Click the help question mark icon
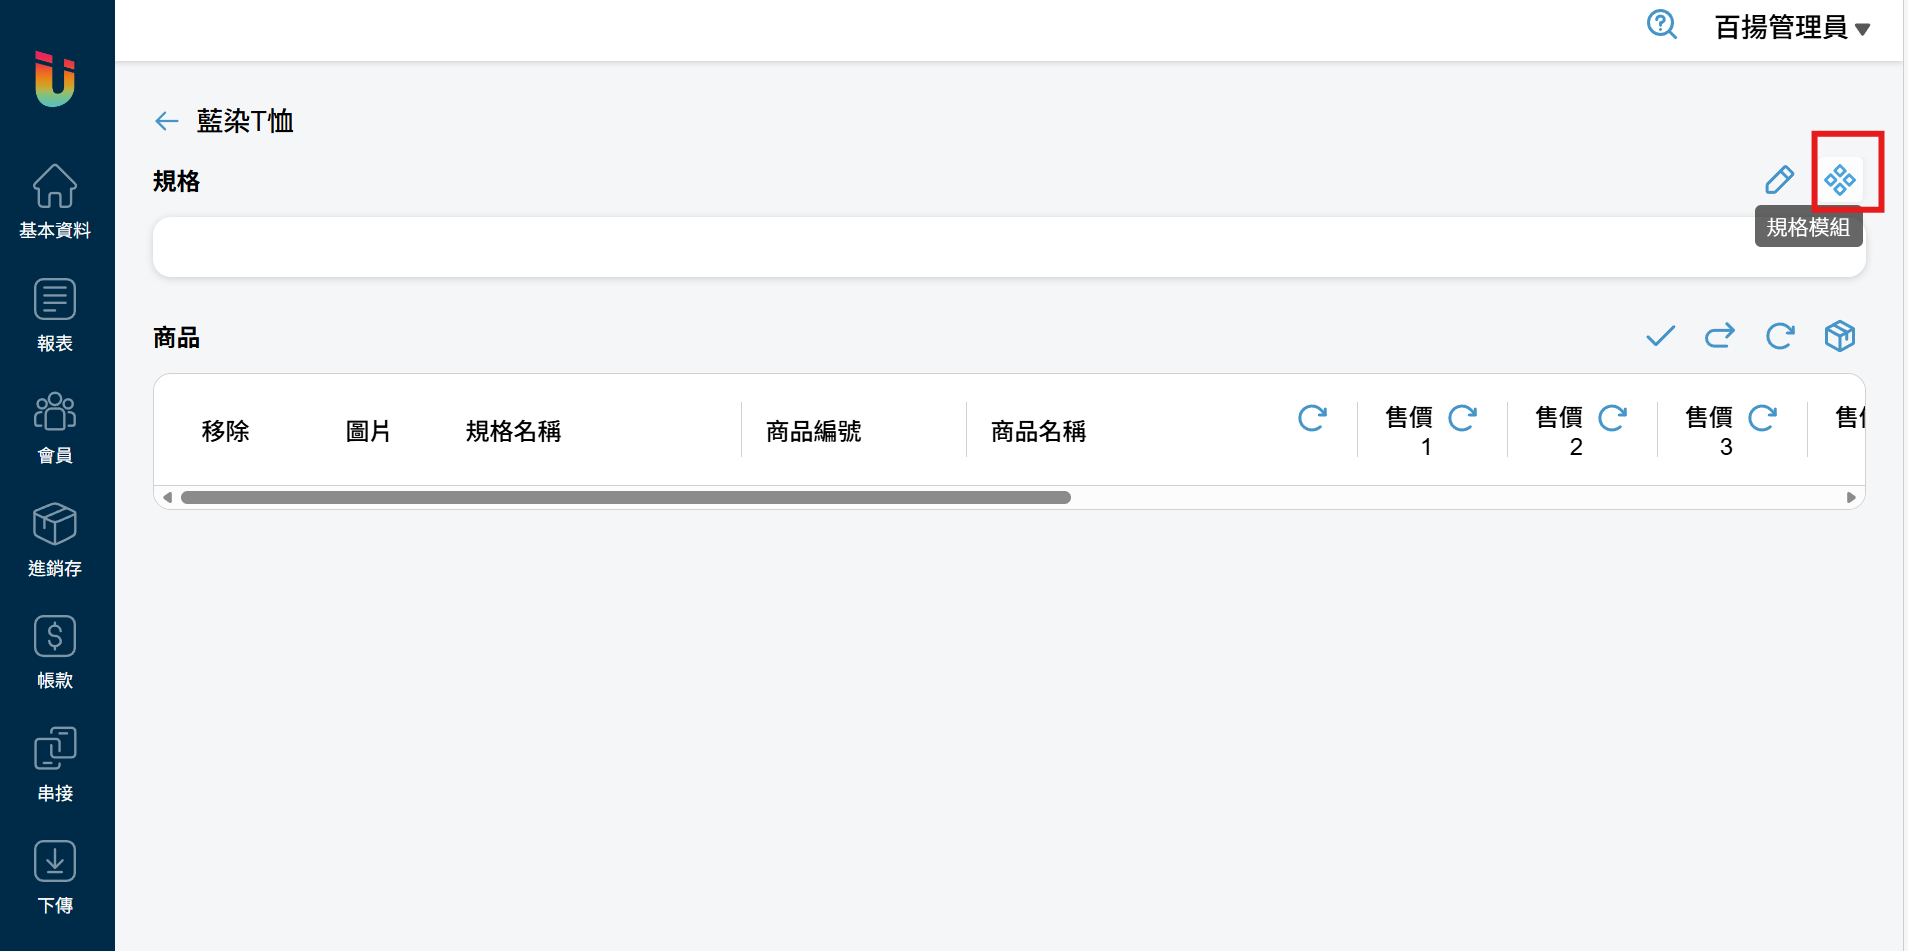This screenshot has width=1908, height=951. [1662, 25]
